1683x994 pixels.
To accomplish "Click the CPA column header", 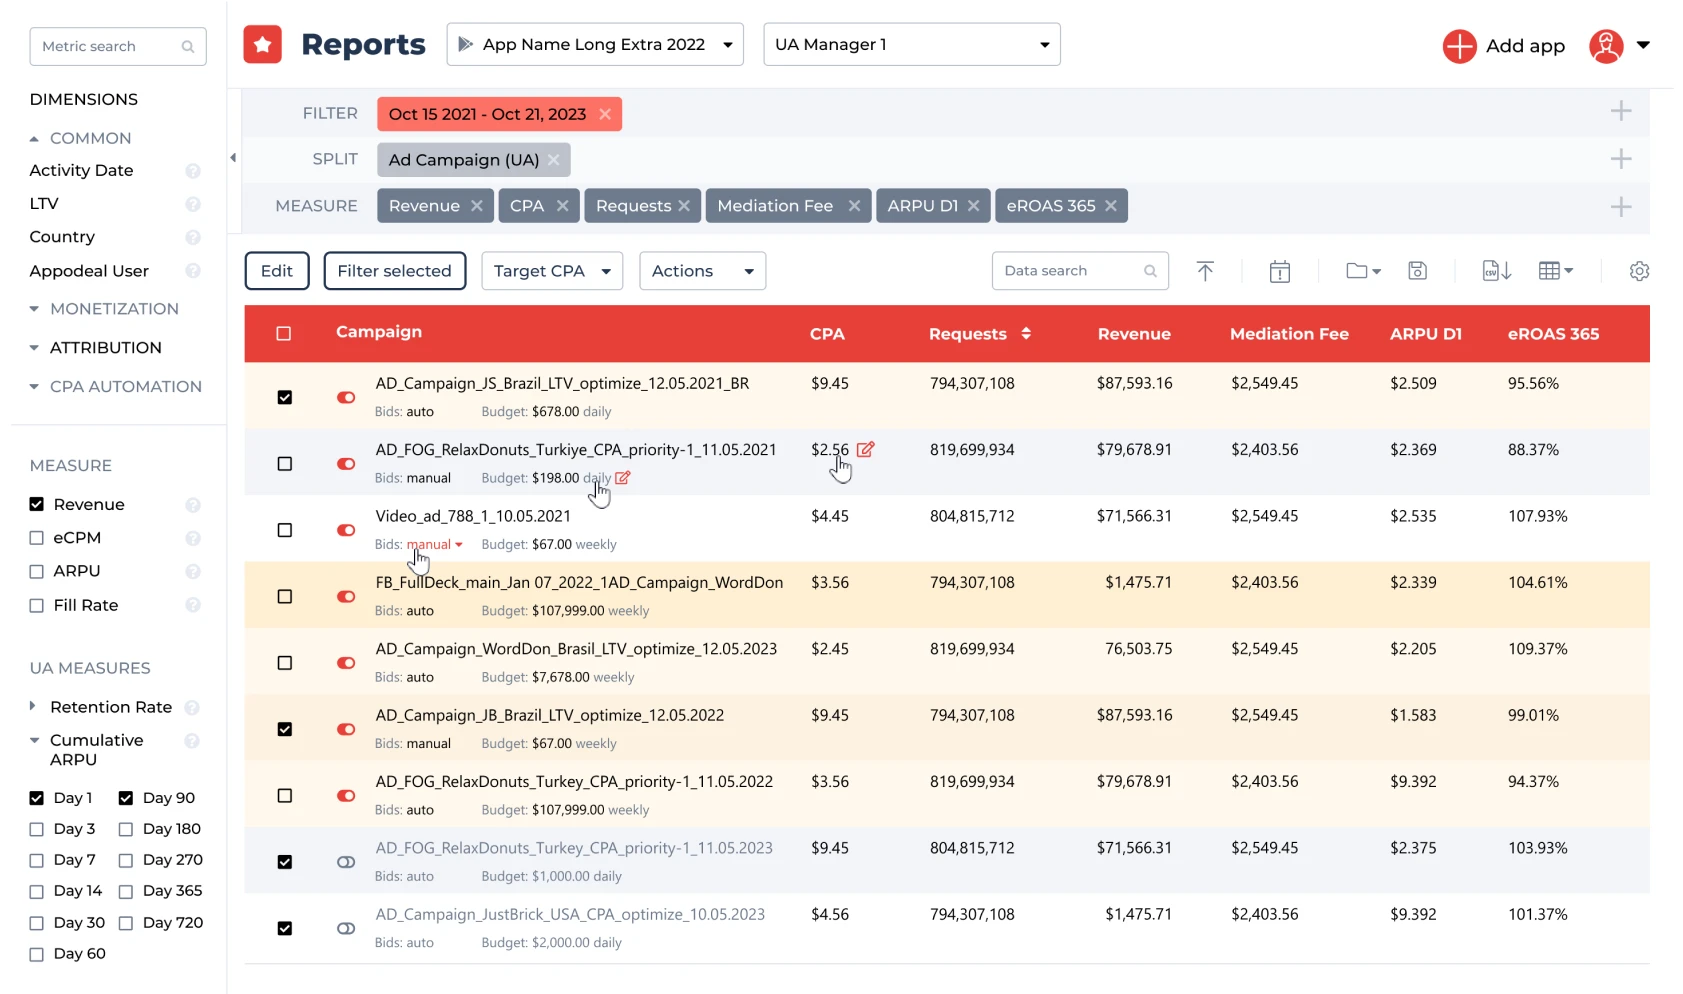I will 827,334.
